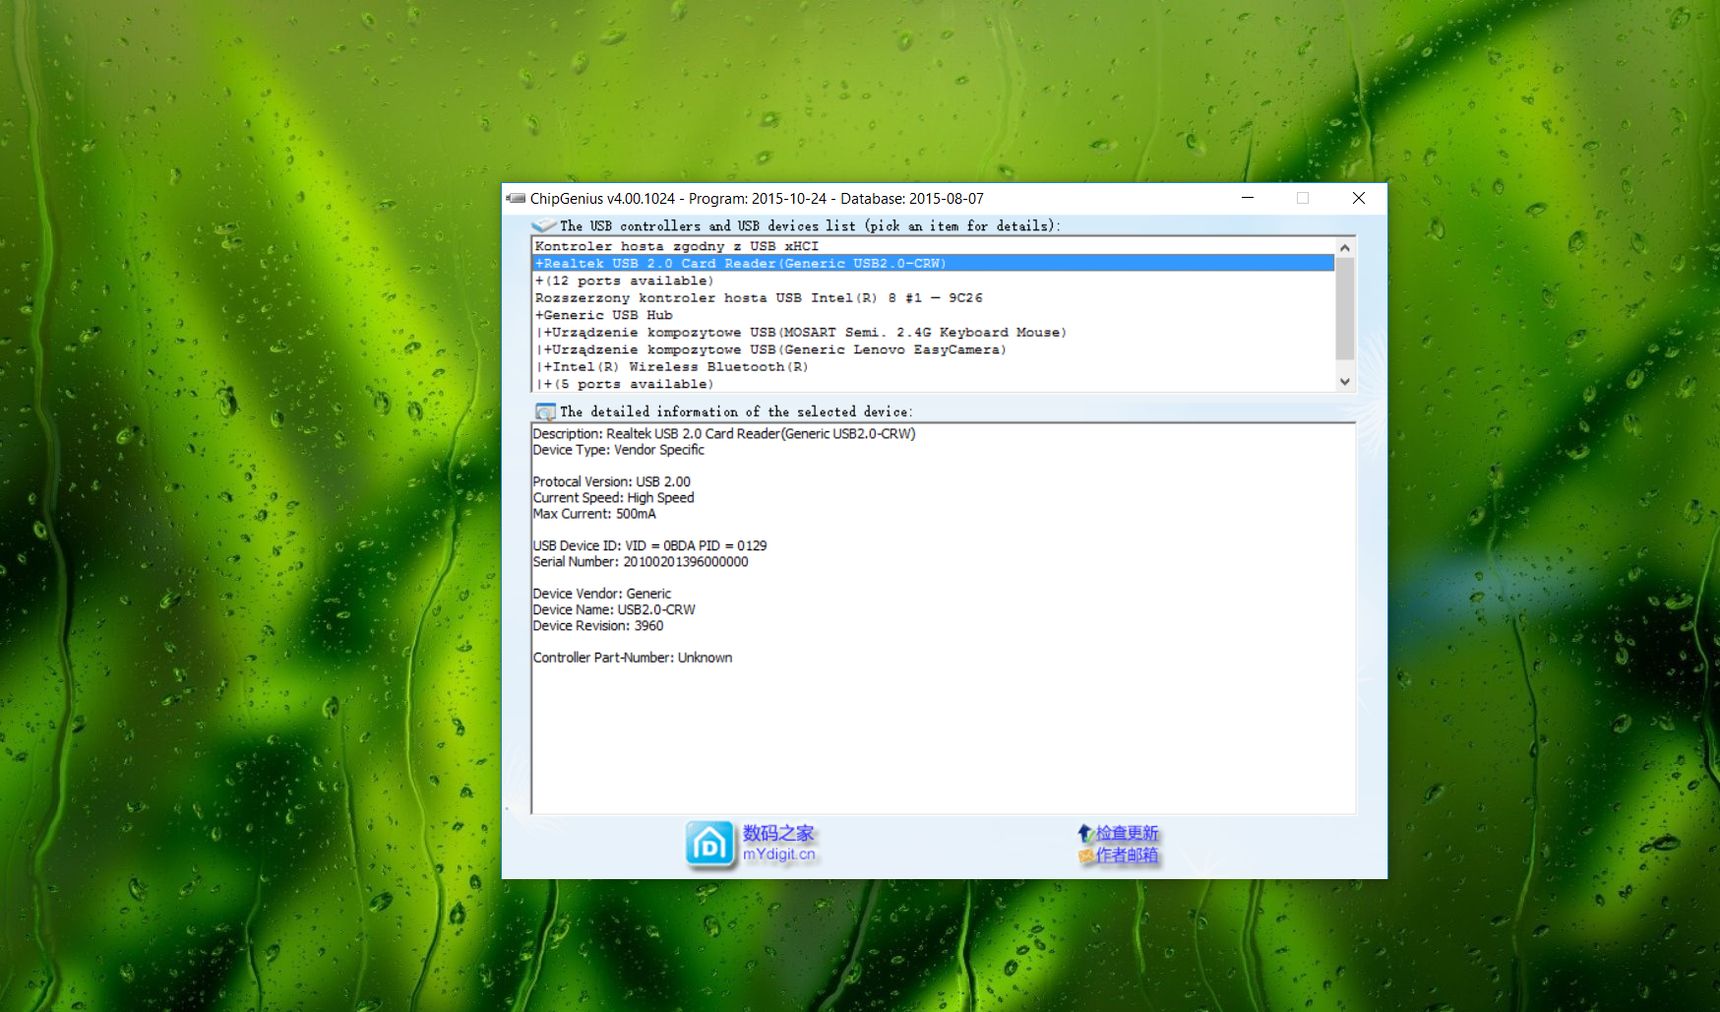Close the ChipGenius window
Image resolution: width=1720 pixels, height=1012 pixels.
(1359, 198)
